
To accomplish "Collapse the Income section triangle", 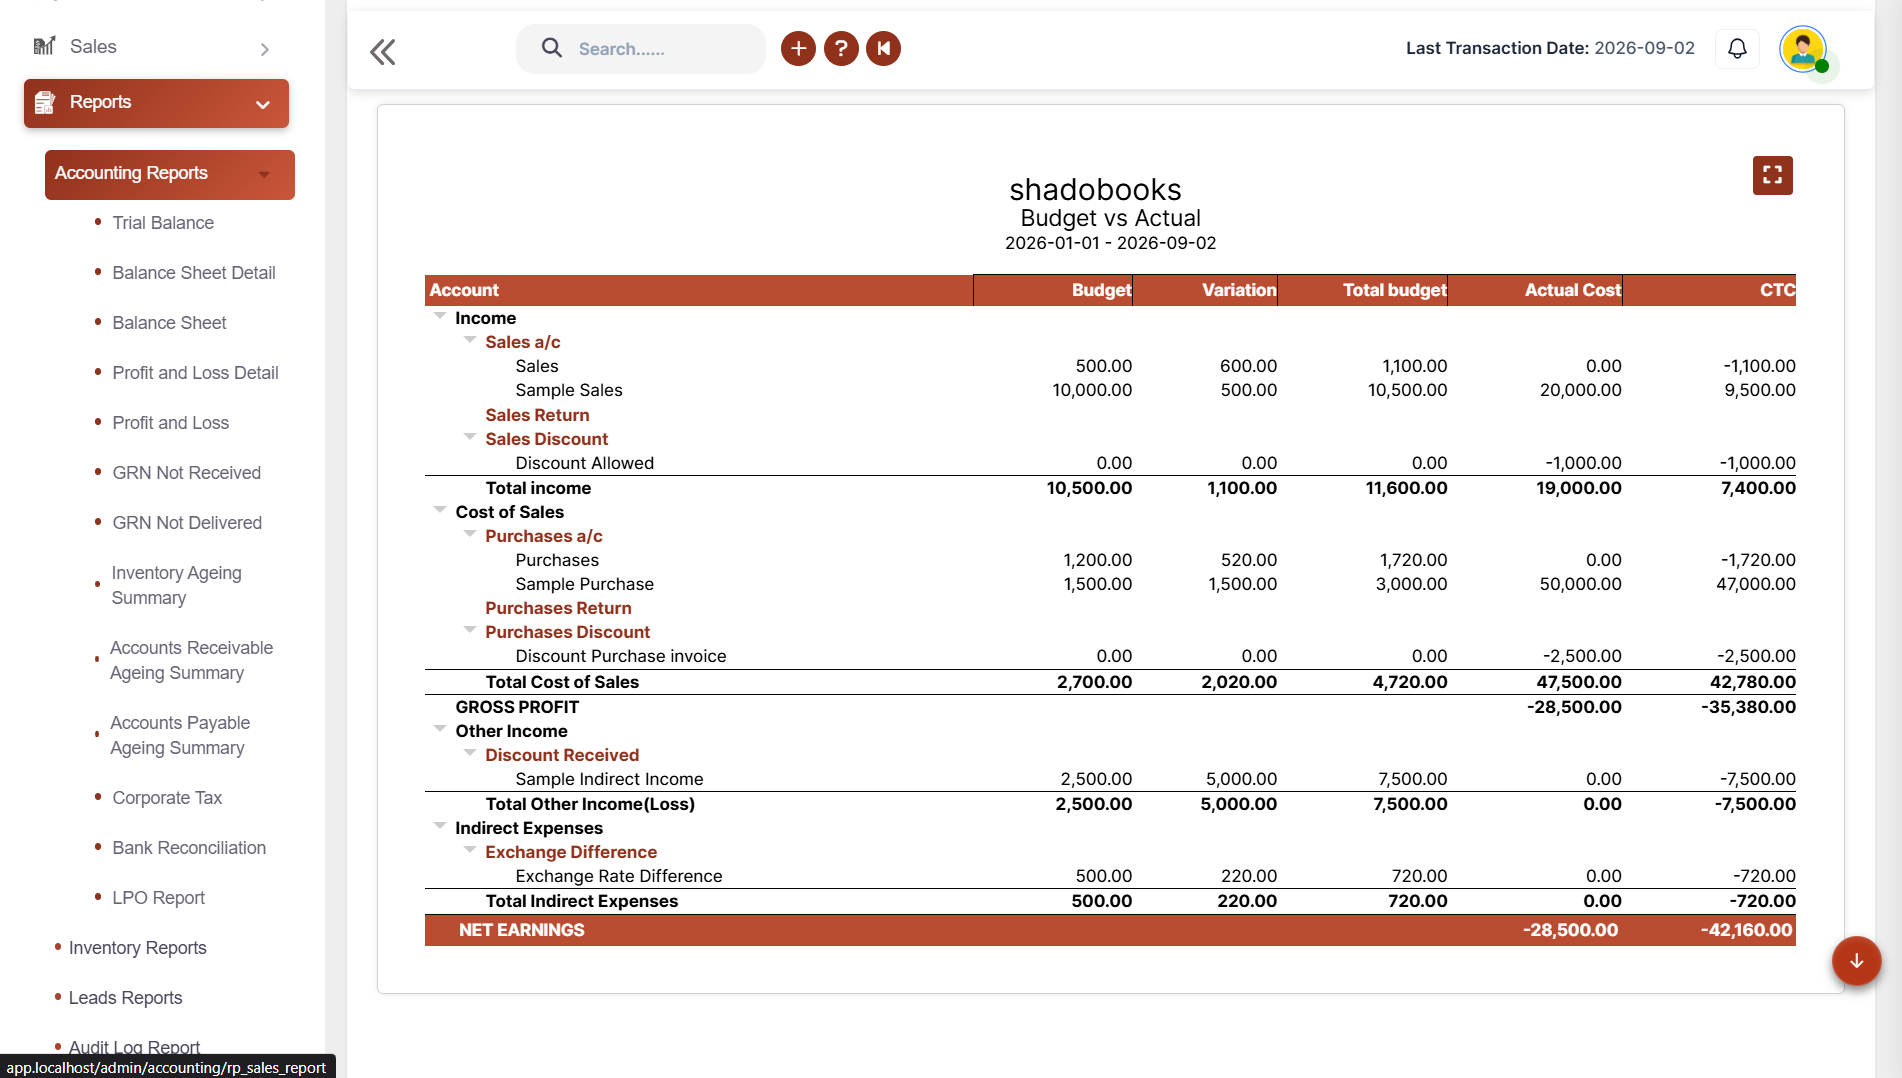I will click(440, 316).
